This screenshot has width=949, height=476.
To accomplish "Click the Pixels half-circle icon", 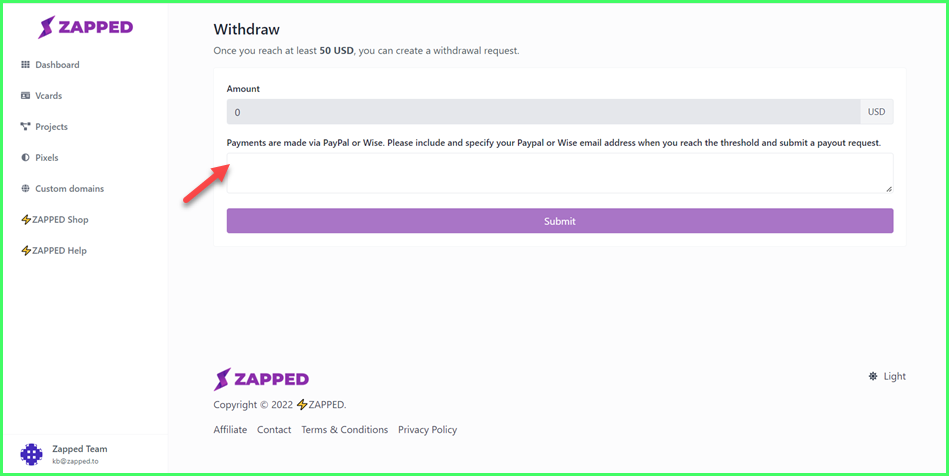I will pyautogui.click(x=25, y=157).
